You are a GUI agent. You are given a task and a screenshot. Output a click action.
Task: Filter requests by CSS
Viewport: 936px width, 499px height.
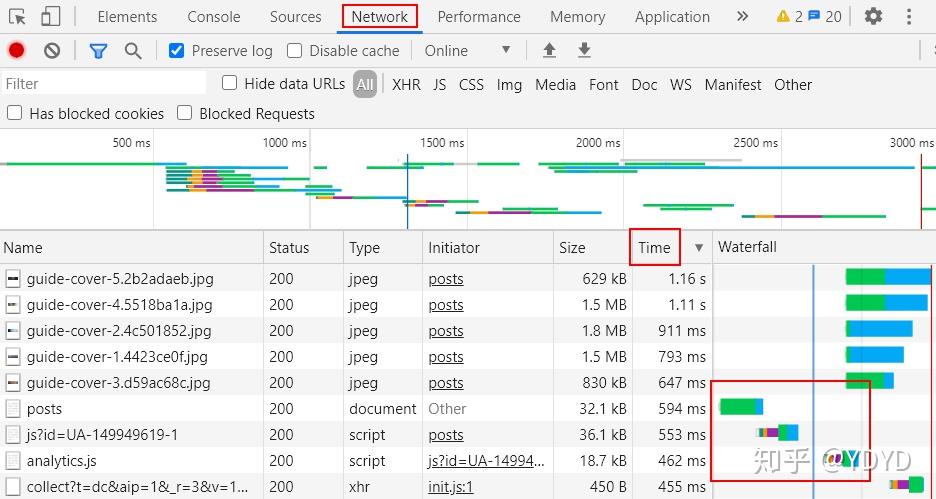(471, 85)
